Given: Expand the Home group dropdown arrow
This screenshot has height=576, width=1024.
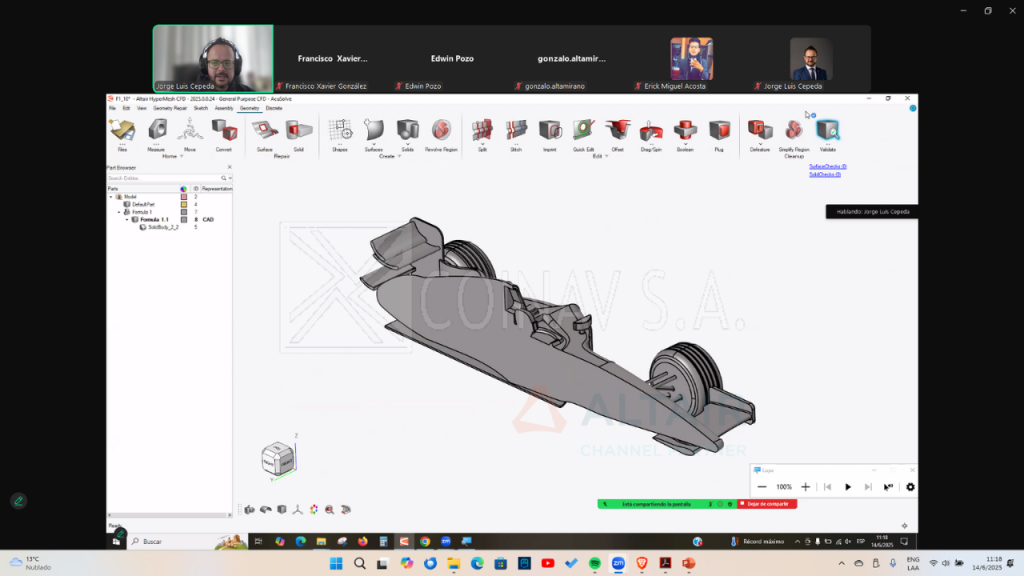Looking at the screenshot, I should [181, 157].
